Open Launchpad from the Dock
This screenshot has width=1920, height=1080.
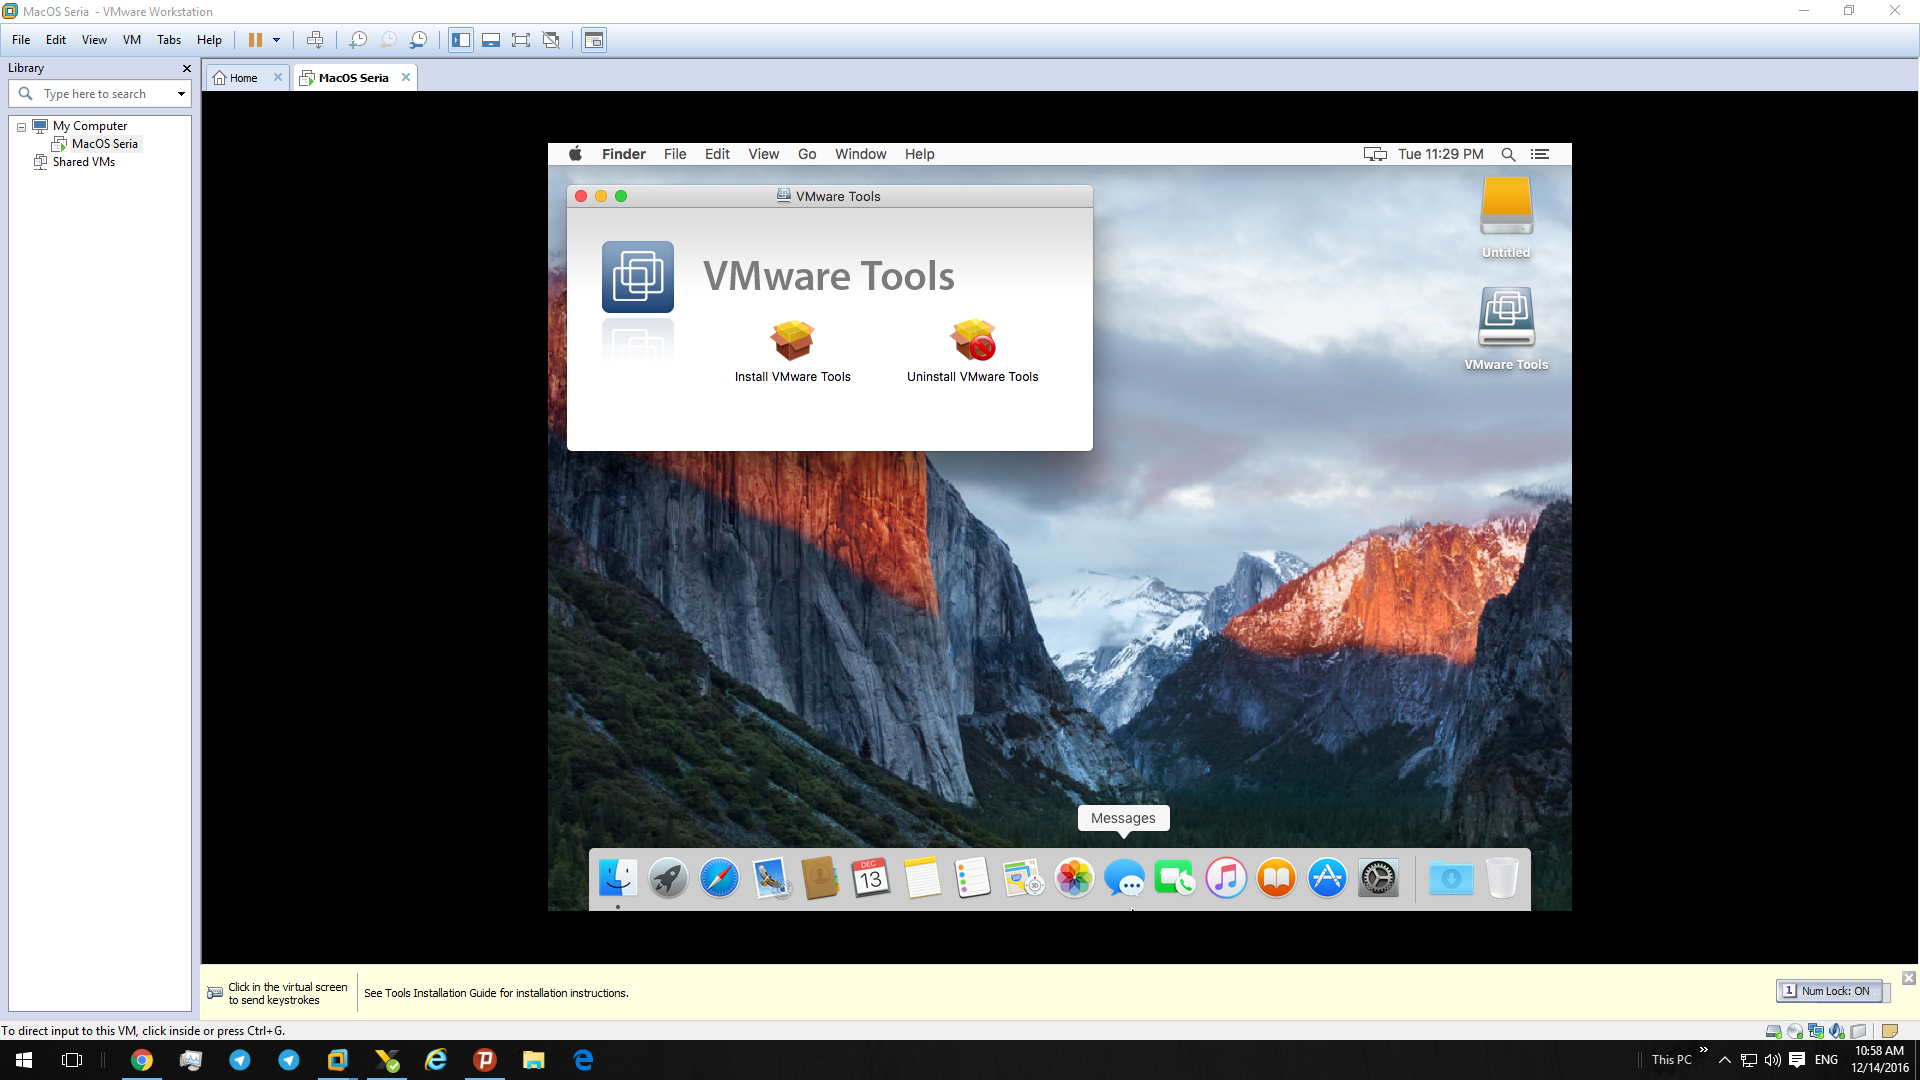[x=668, y=878]
